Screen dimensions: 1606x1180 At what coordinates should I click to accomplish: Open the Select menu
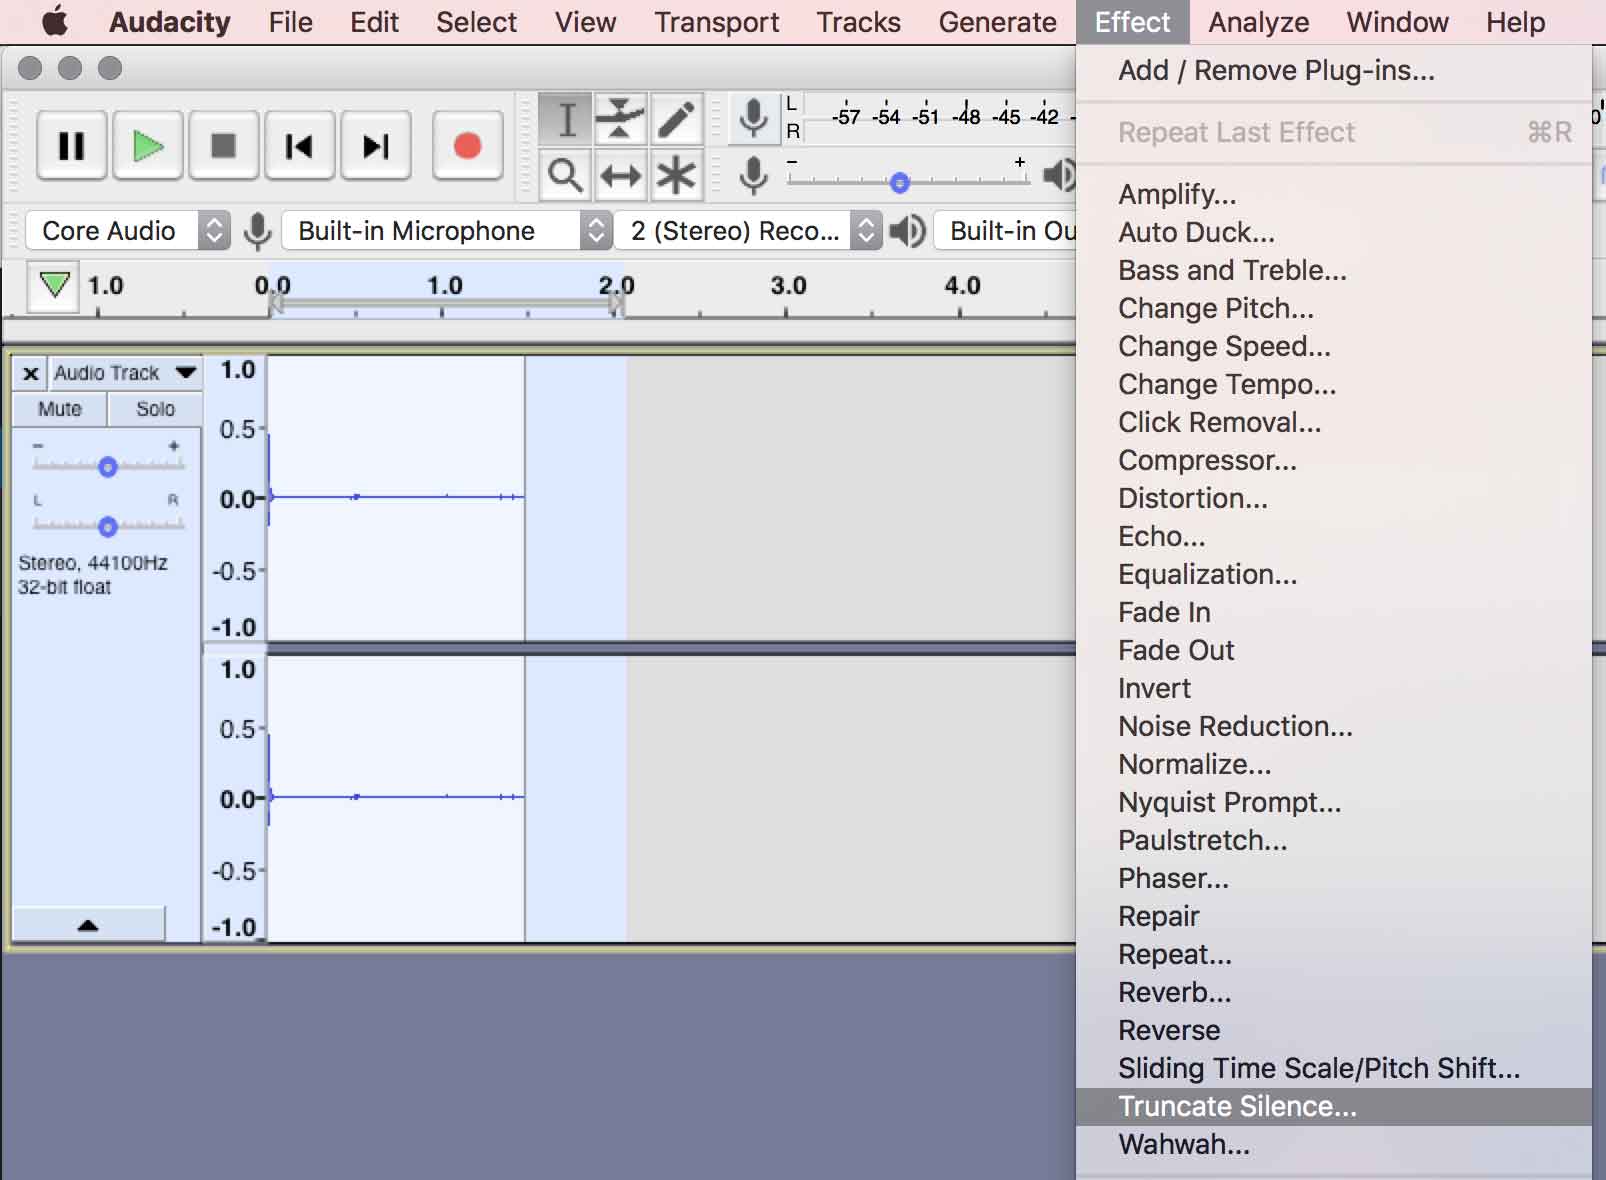click(x=476, y=22)
